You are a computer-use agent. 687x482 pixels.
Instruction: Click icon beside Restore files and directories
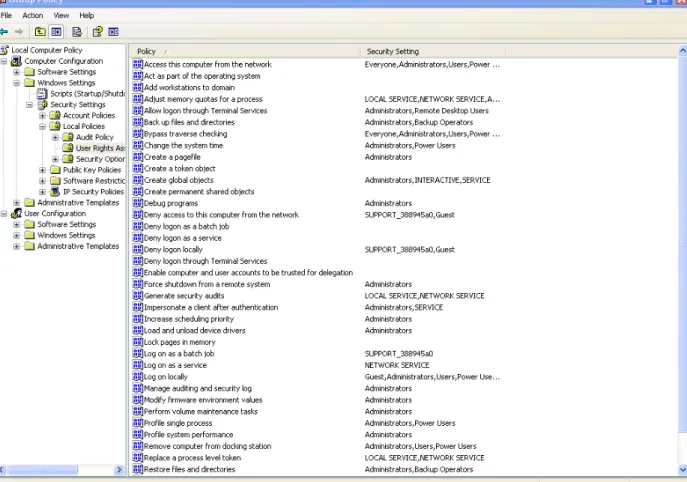coord(138,469)
